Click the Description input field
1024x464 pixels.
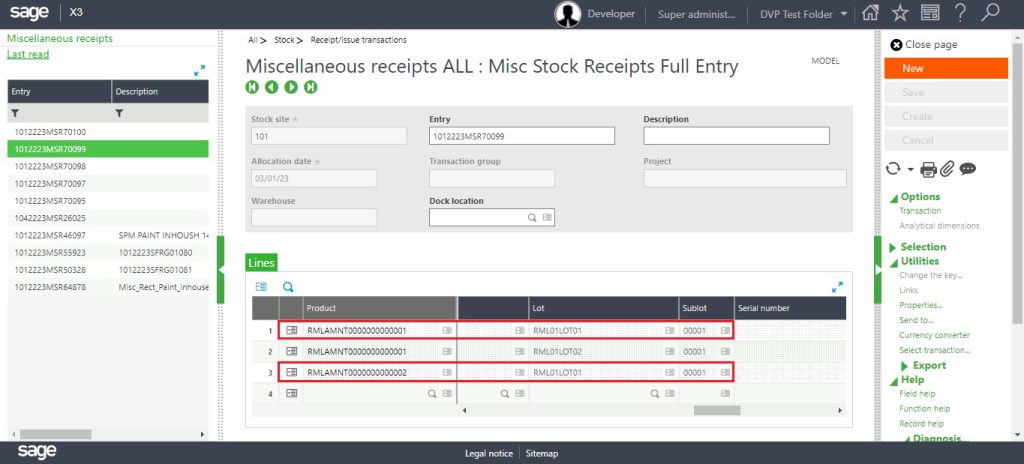pyautogui.click(x=737, y=136)
